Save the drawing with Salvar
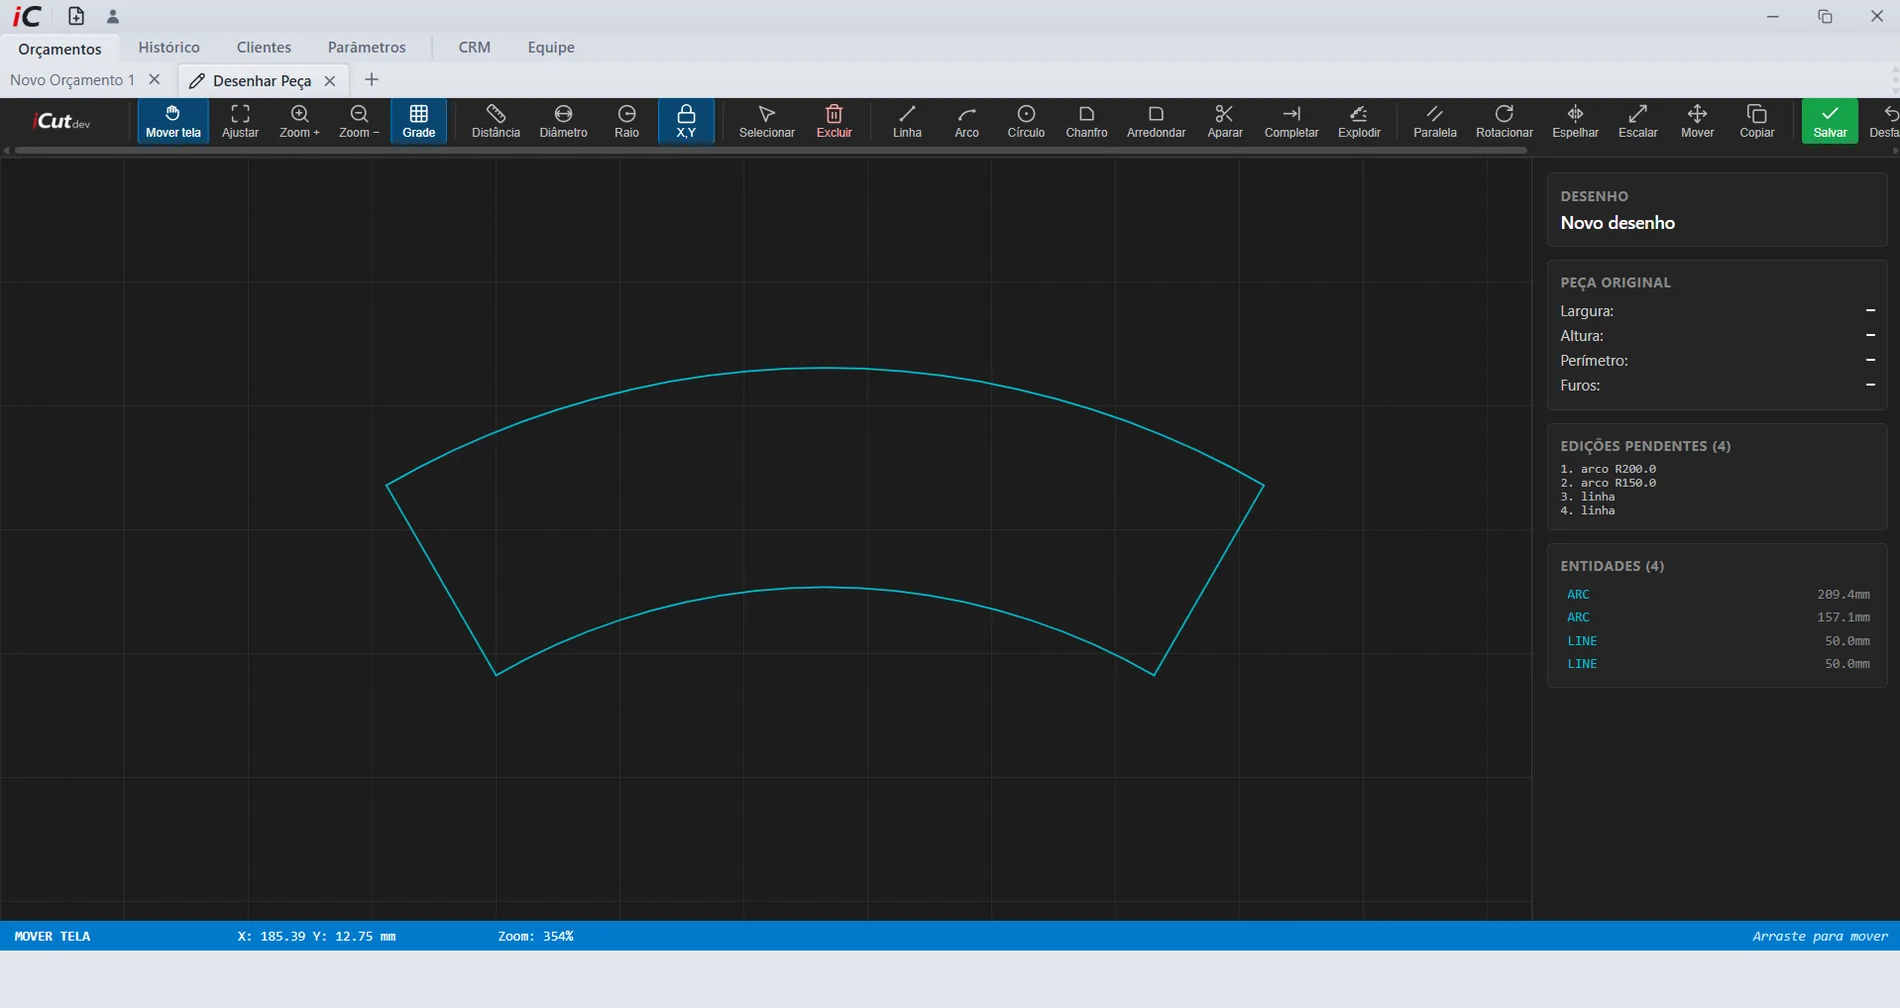Image resolution: width=1900 pixels, height=1008 pixels. [x=1830, y=121]
